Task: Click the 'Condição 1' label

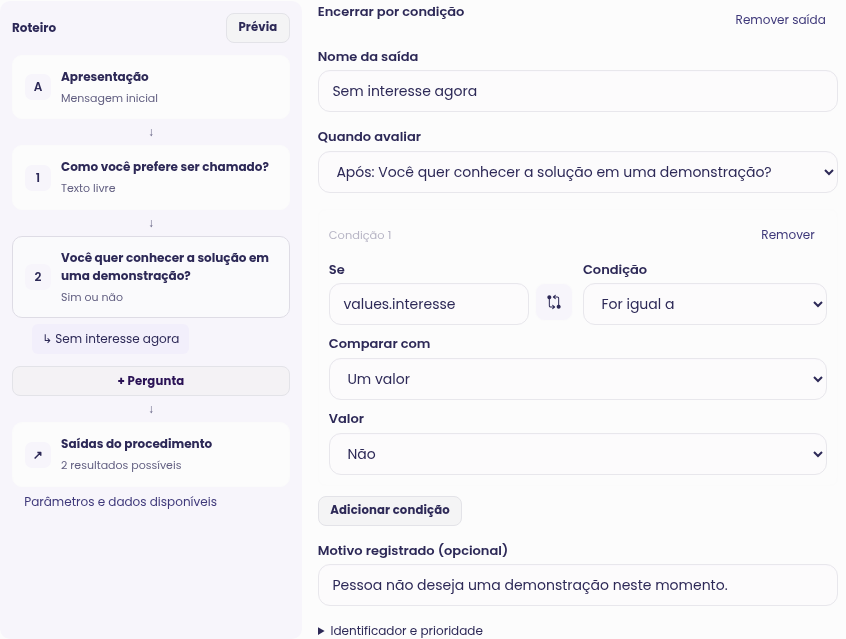Action: tap(360, 235)
